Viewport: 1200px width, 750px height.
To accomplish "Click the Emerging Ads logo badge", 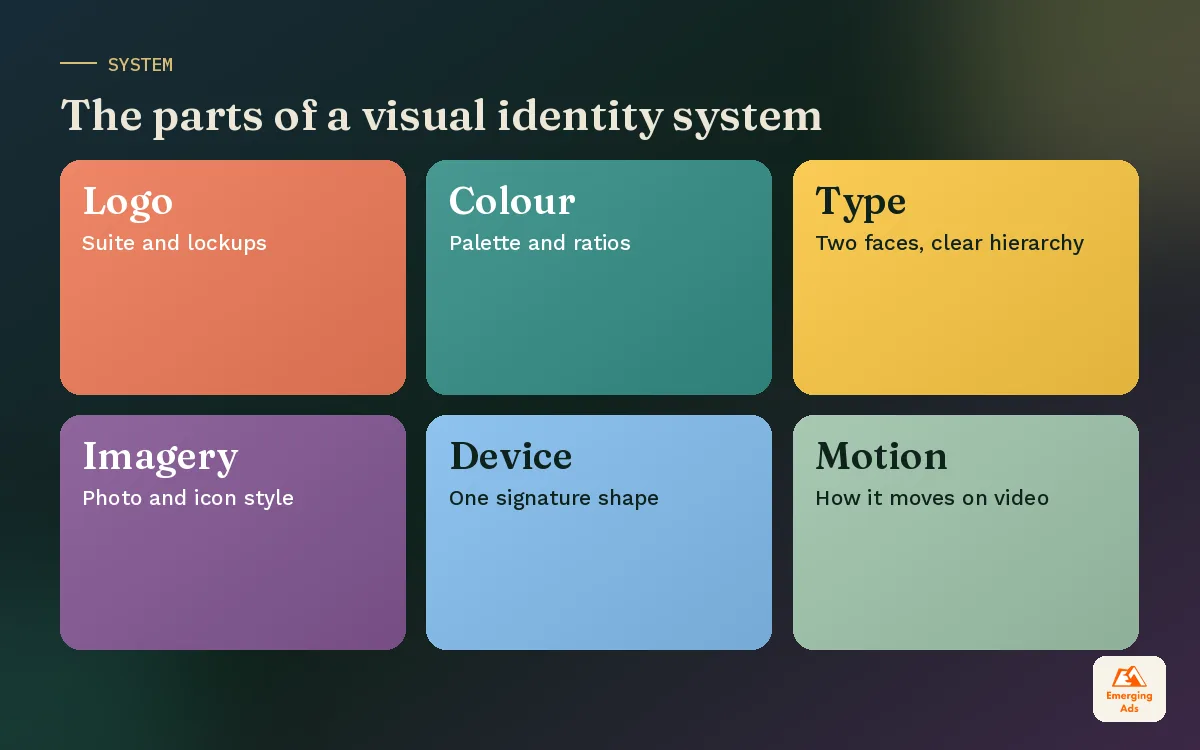I will pyautogui.click(x=1129, y=689).
